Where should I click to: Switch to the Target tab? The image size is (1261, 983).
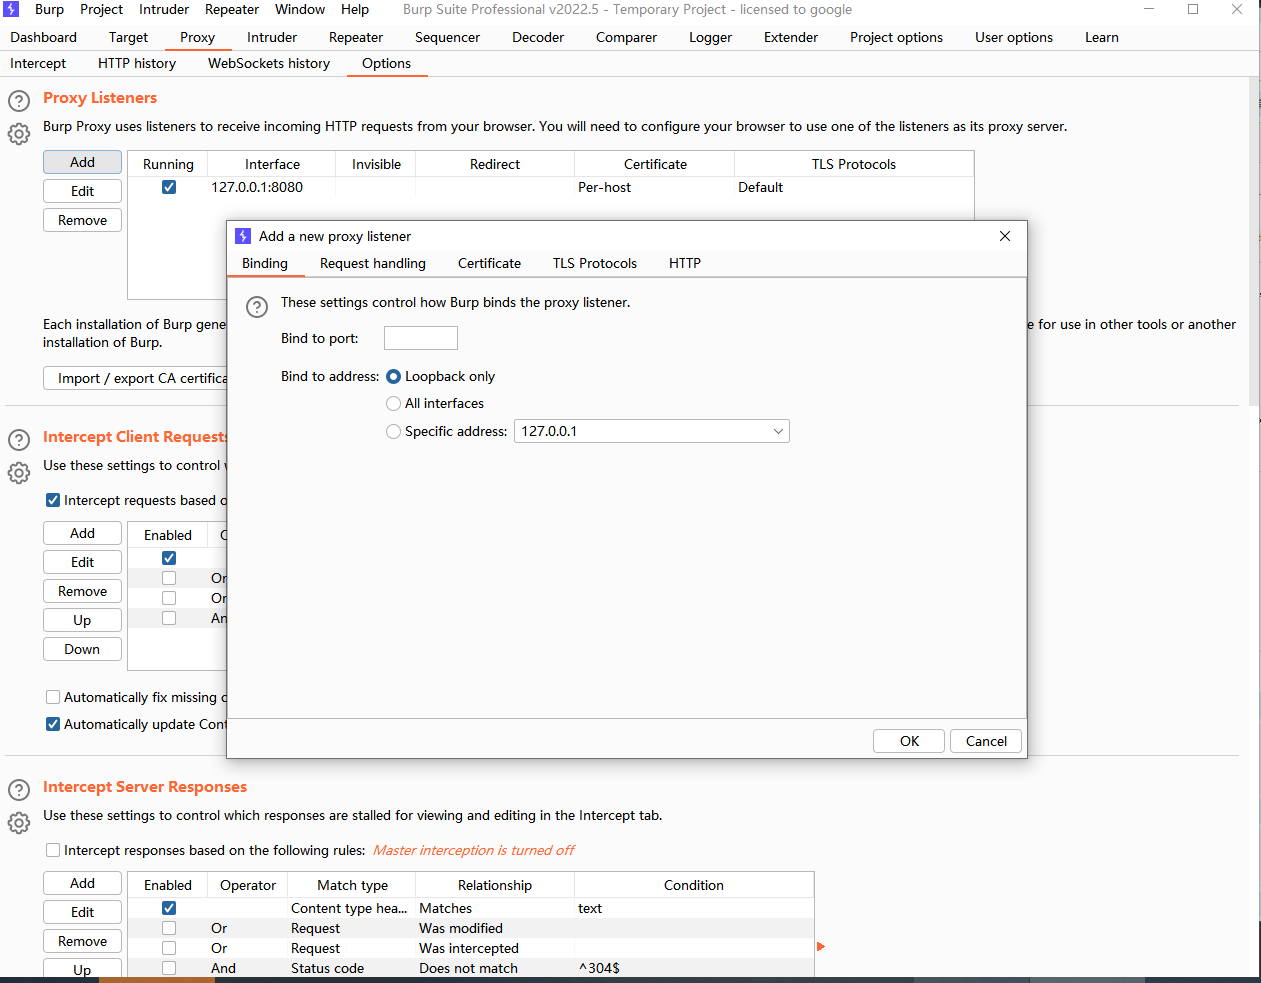click(128, 37)
